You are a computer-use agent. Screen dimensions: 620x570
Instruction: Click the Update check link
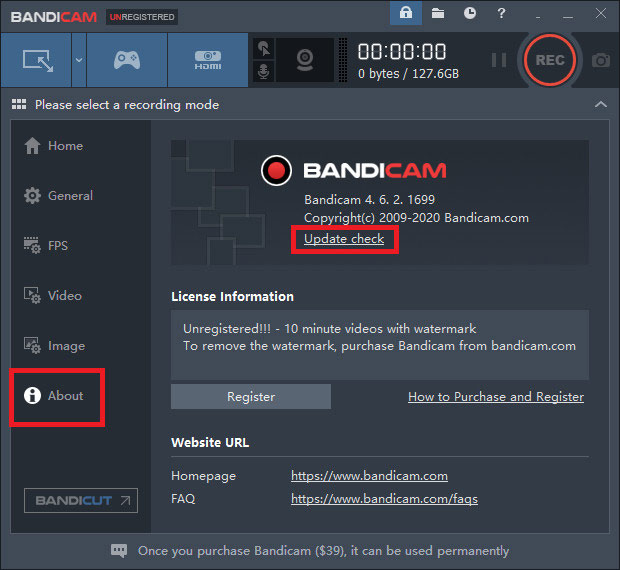coord(344,239)
